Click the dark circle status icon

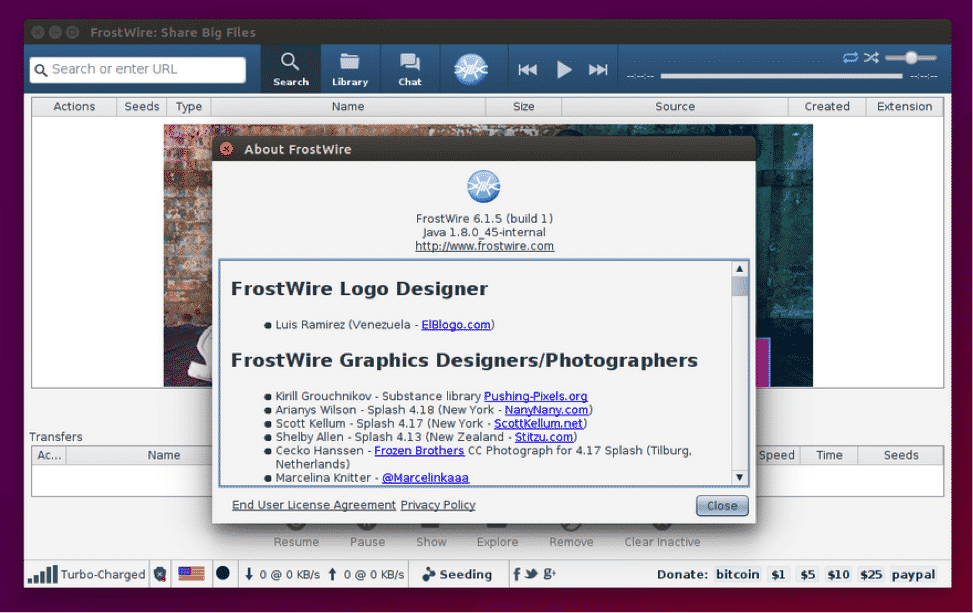(x=223, y=573)
